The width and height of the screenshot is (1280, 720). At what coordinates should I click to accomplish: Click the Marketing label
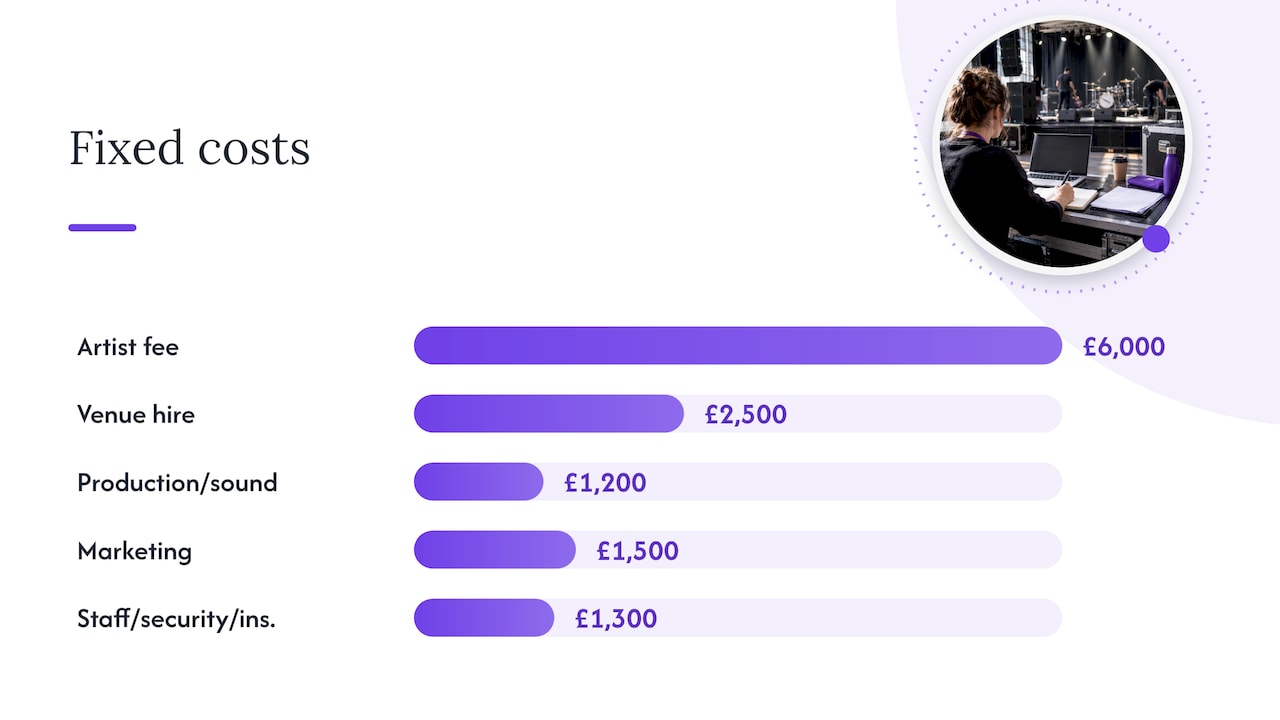[x=134, y=551]
